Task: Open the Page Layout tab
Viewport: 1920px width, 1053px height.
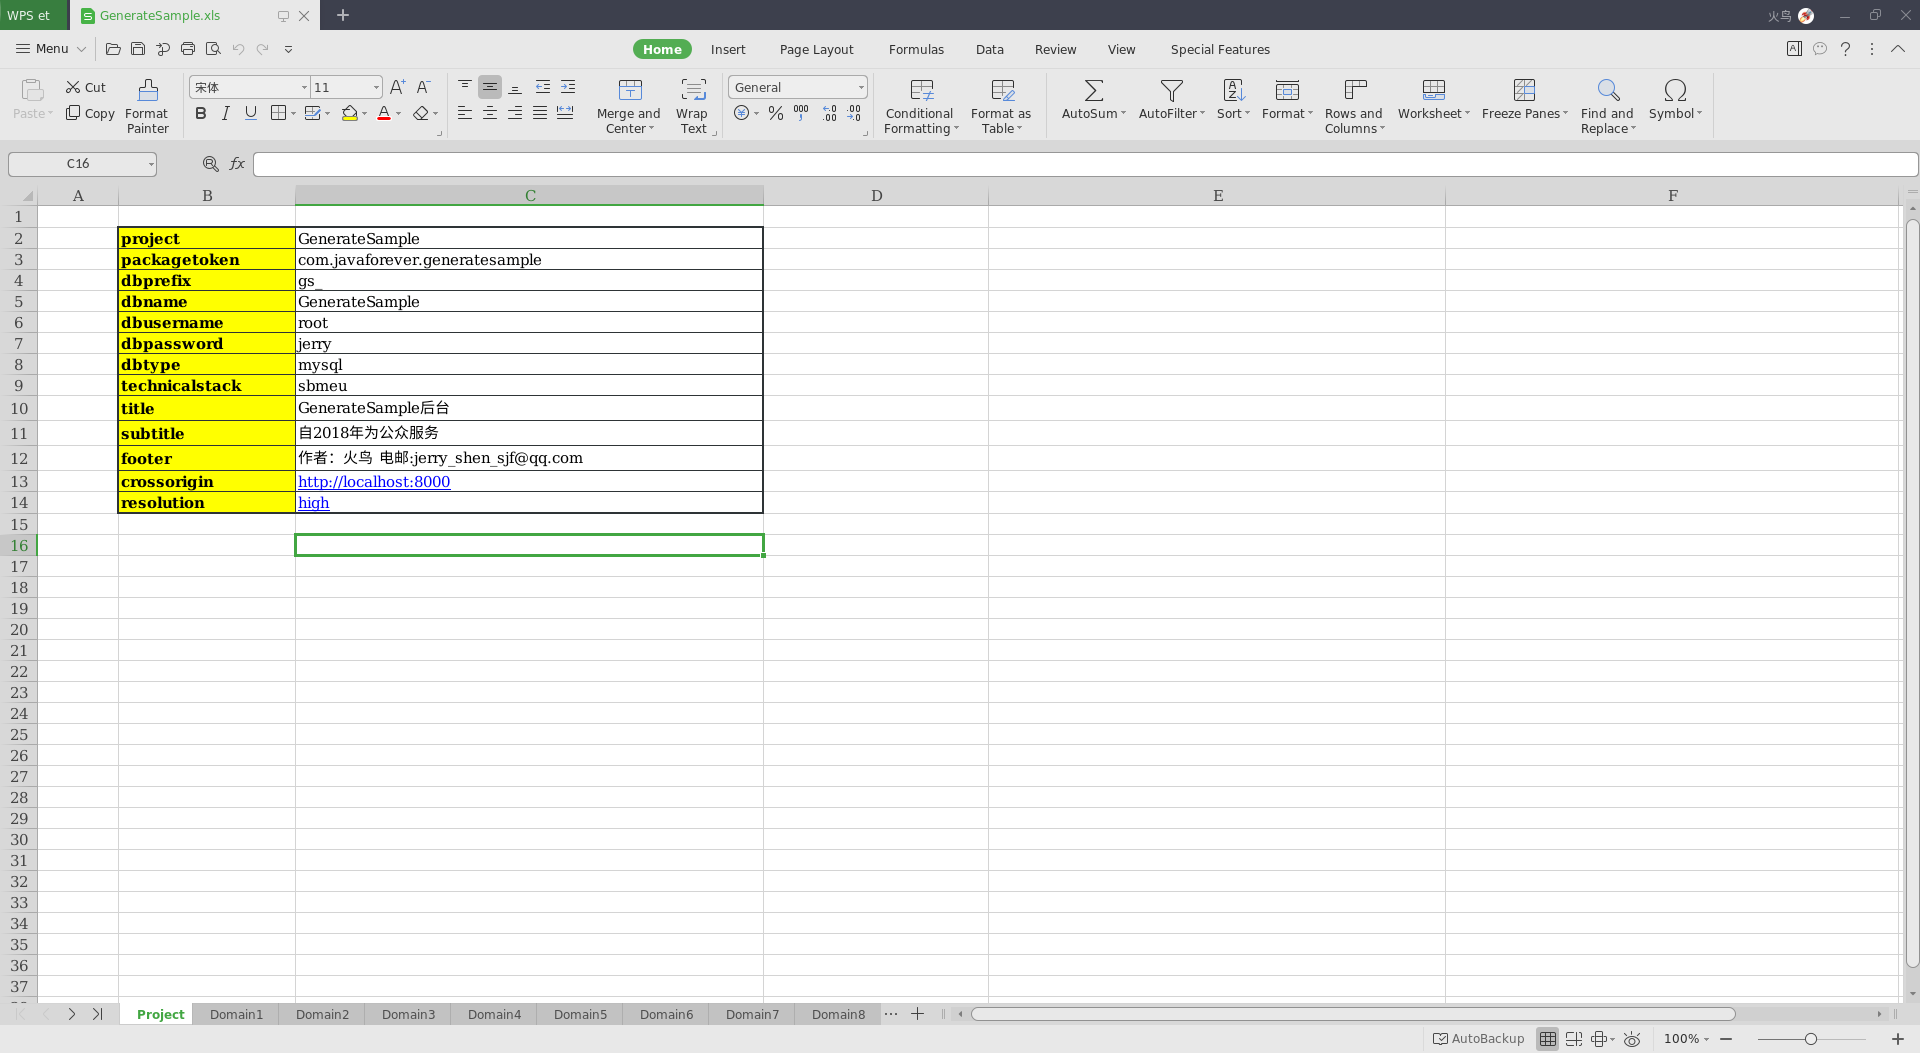Action: click(816, 49)
